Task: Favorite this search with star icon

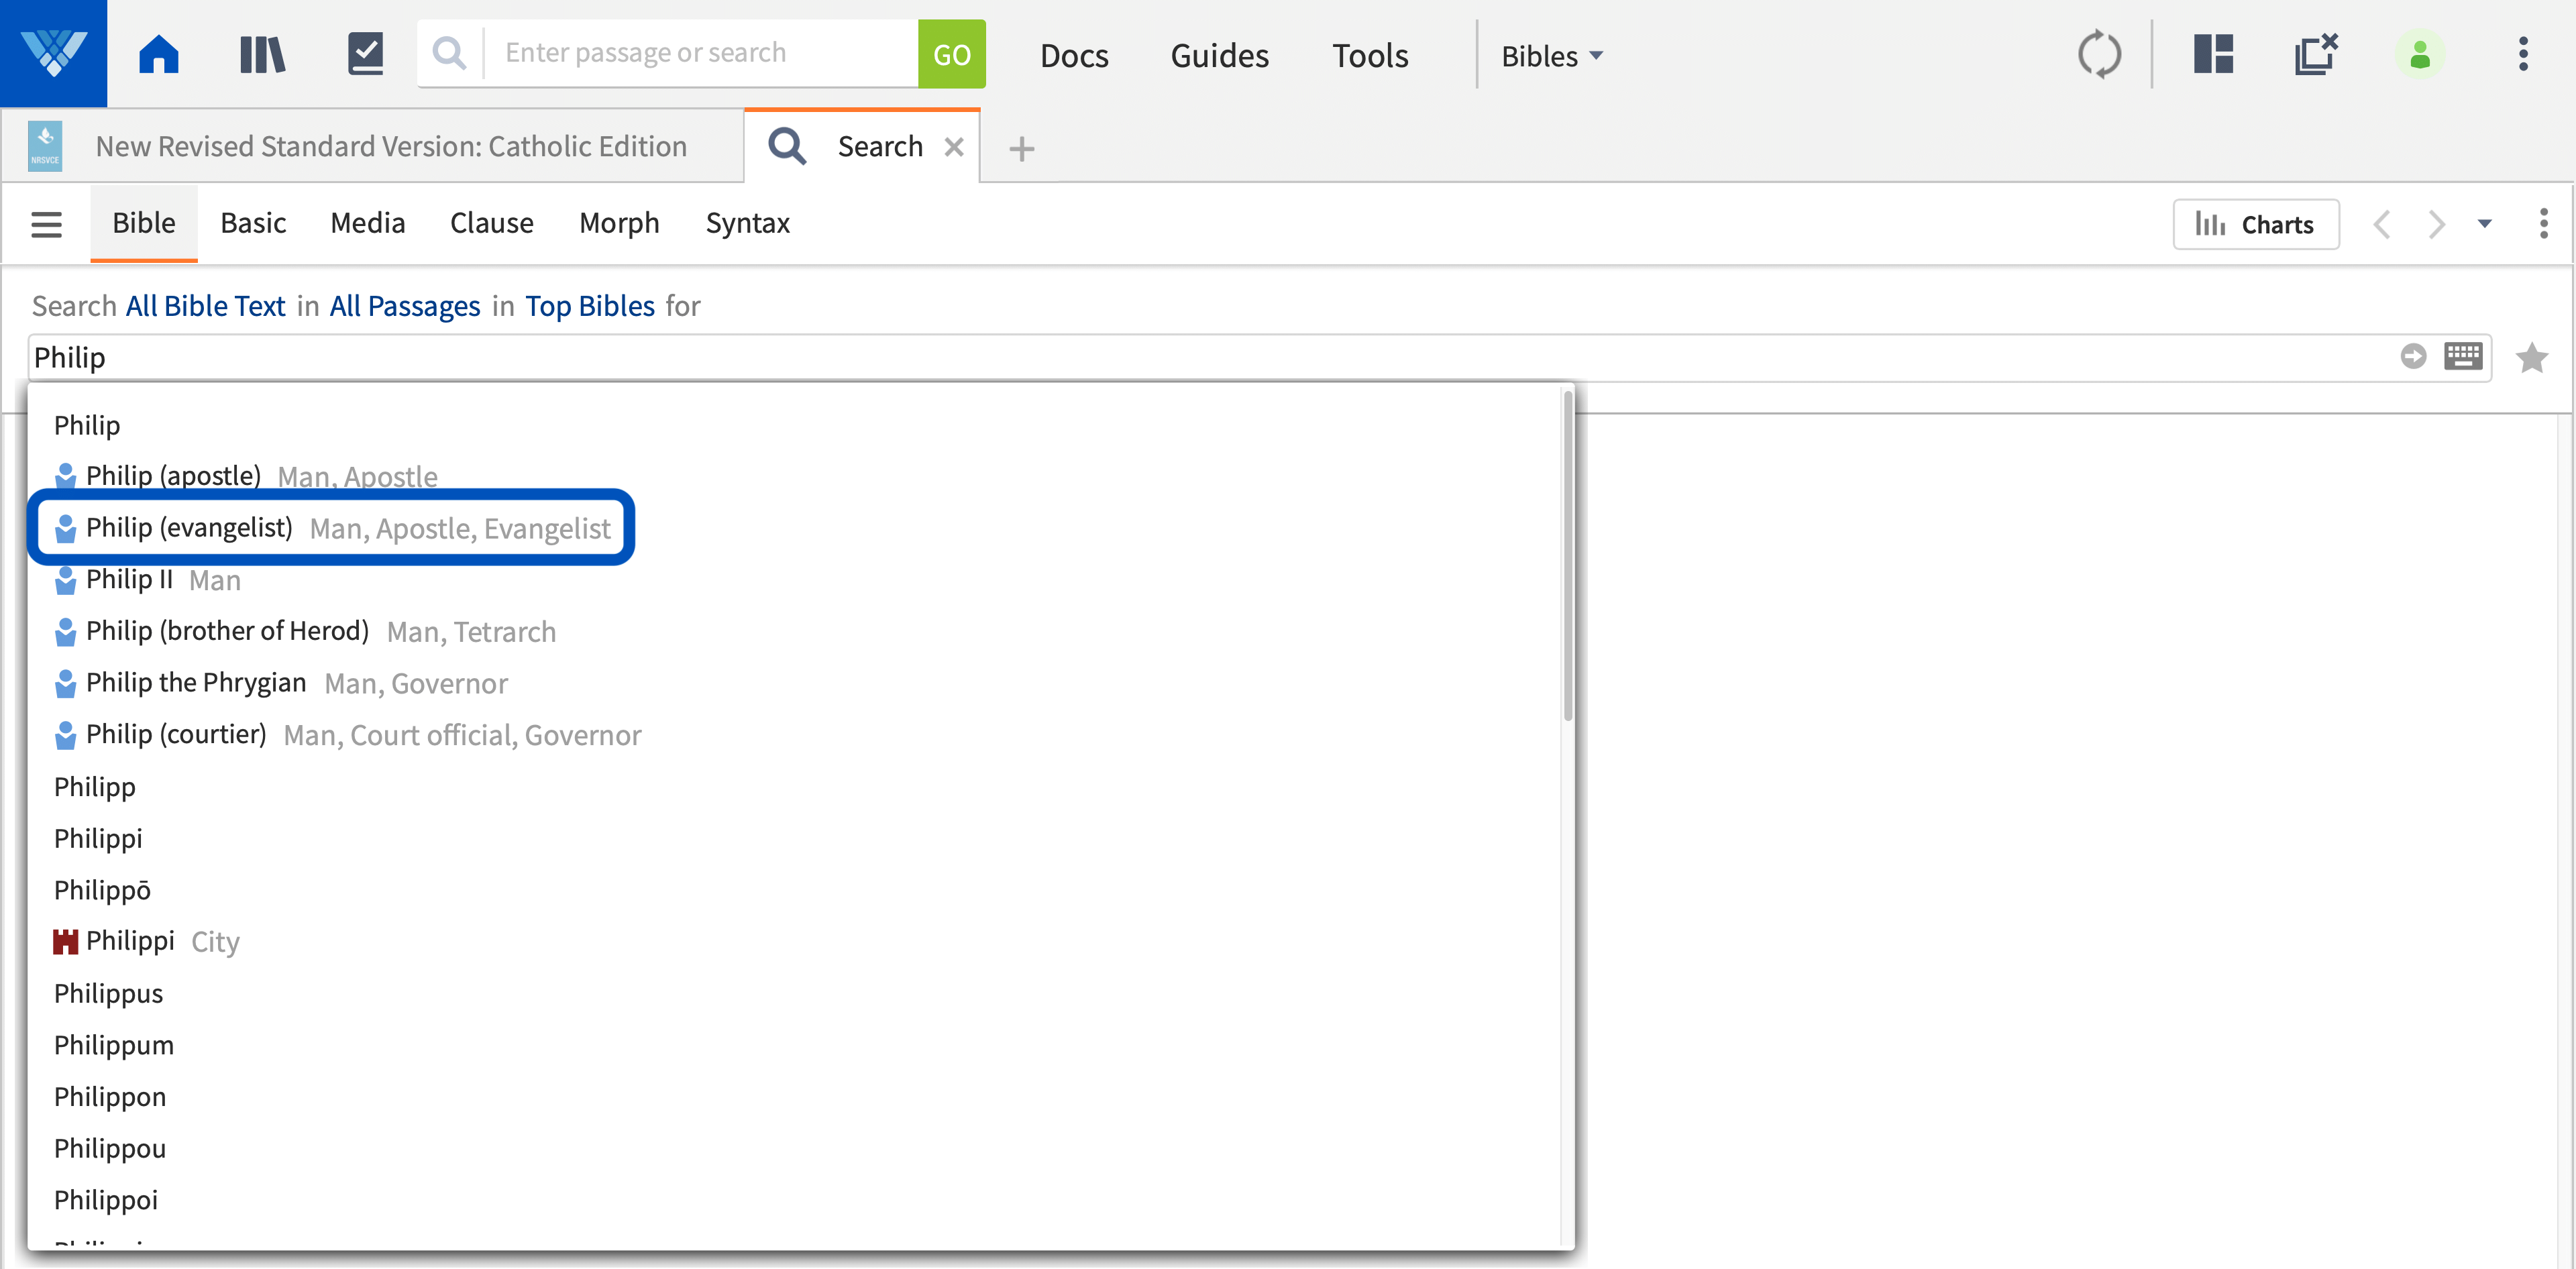Action: (2531, 357)
